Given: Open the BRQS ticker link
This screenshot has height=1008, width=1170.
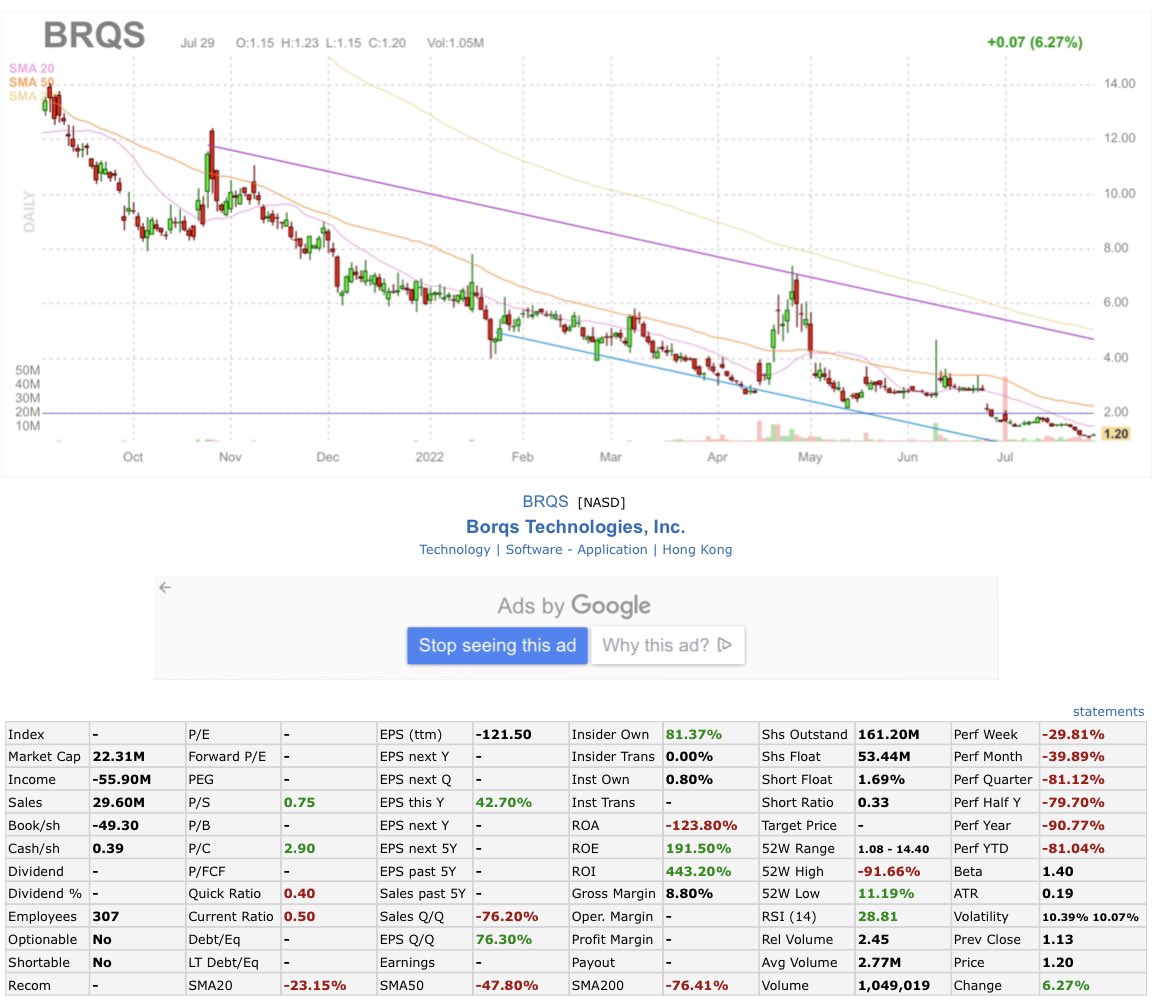Looking at the screenshot, I should (545, 501).
